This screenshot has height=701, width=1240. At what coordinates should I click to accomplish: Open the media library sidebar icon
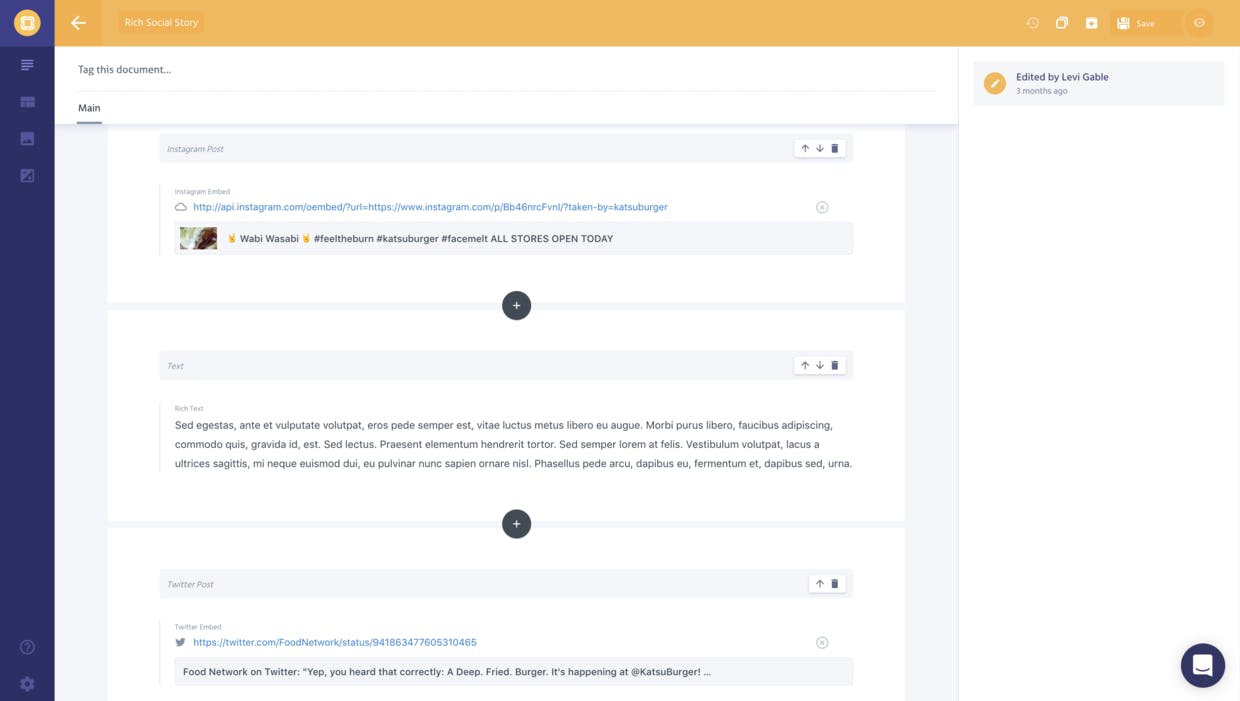point(27,139)
